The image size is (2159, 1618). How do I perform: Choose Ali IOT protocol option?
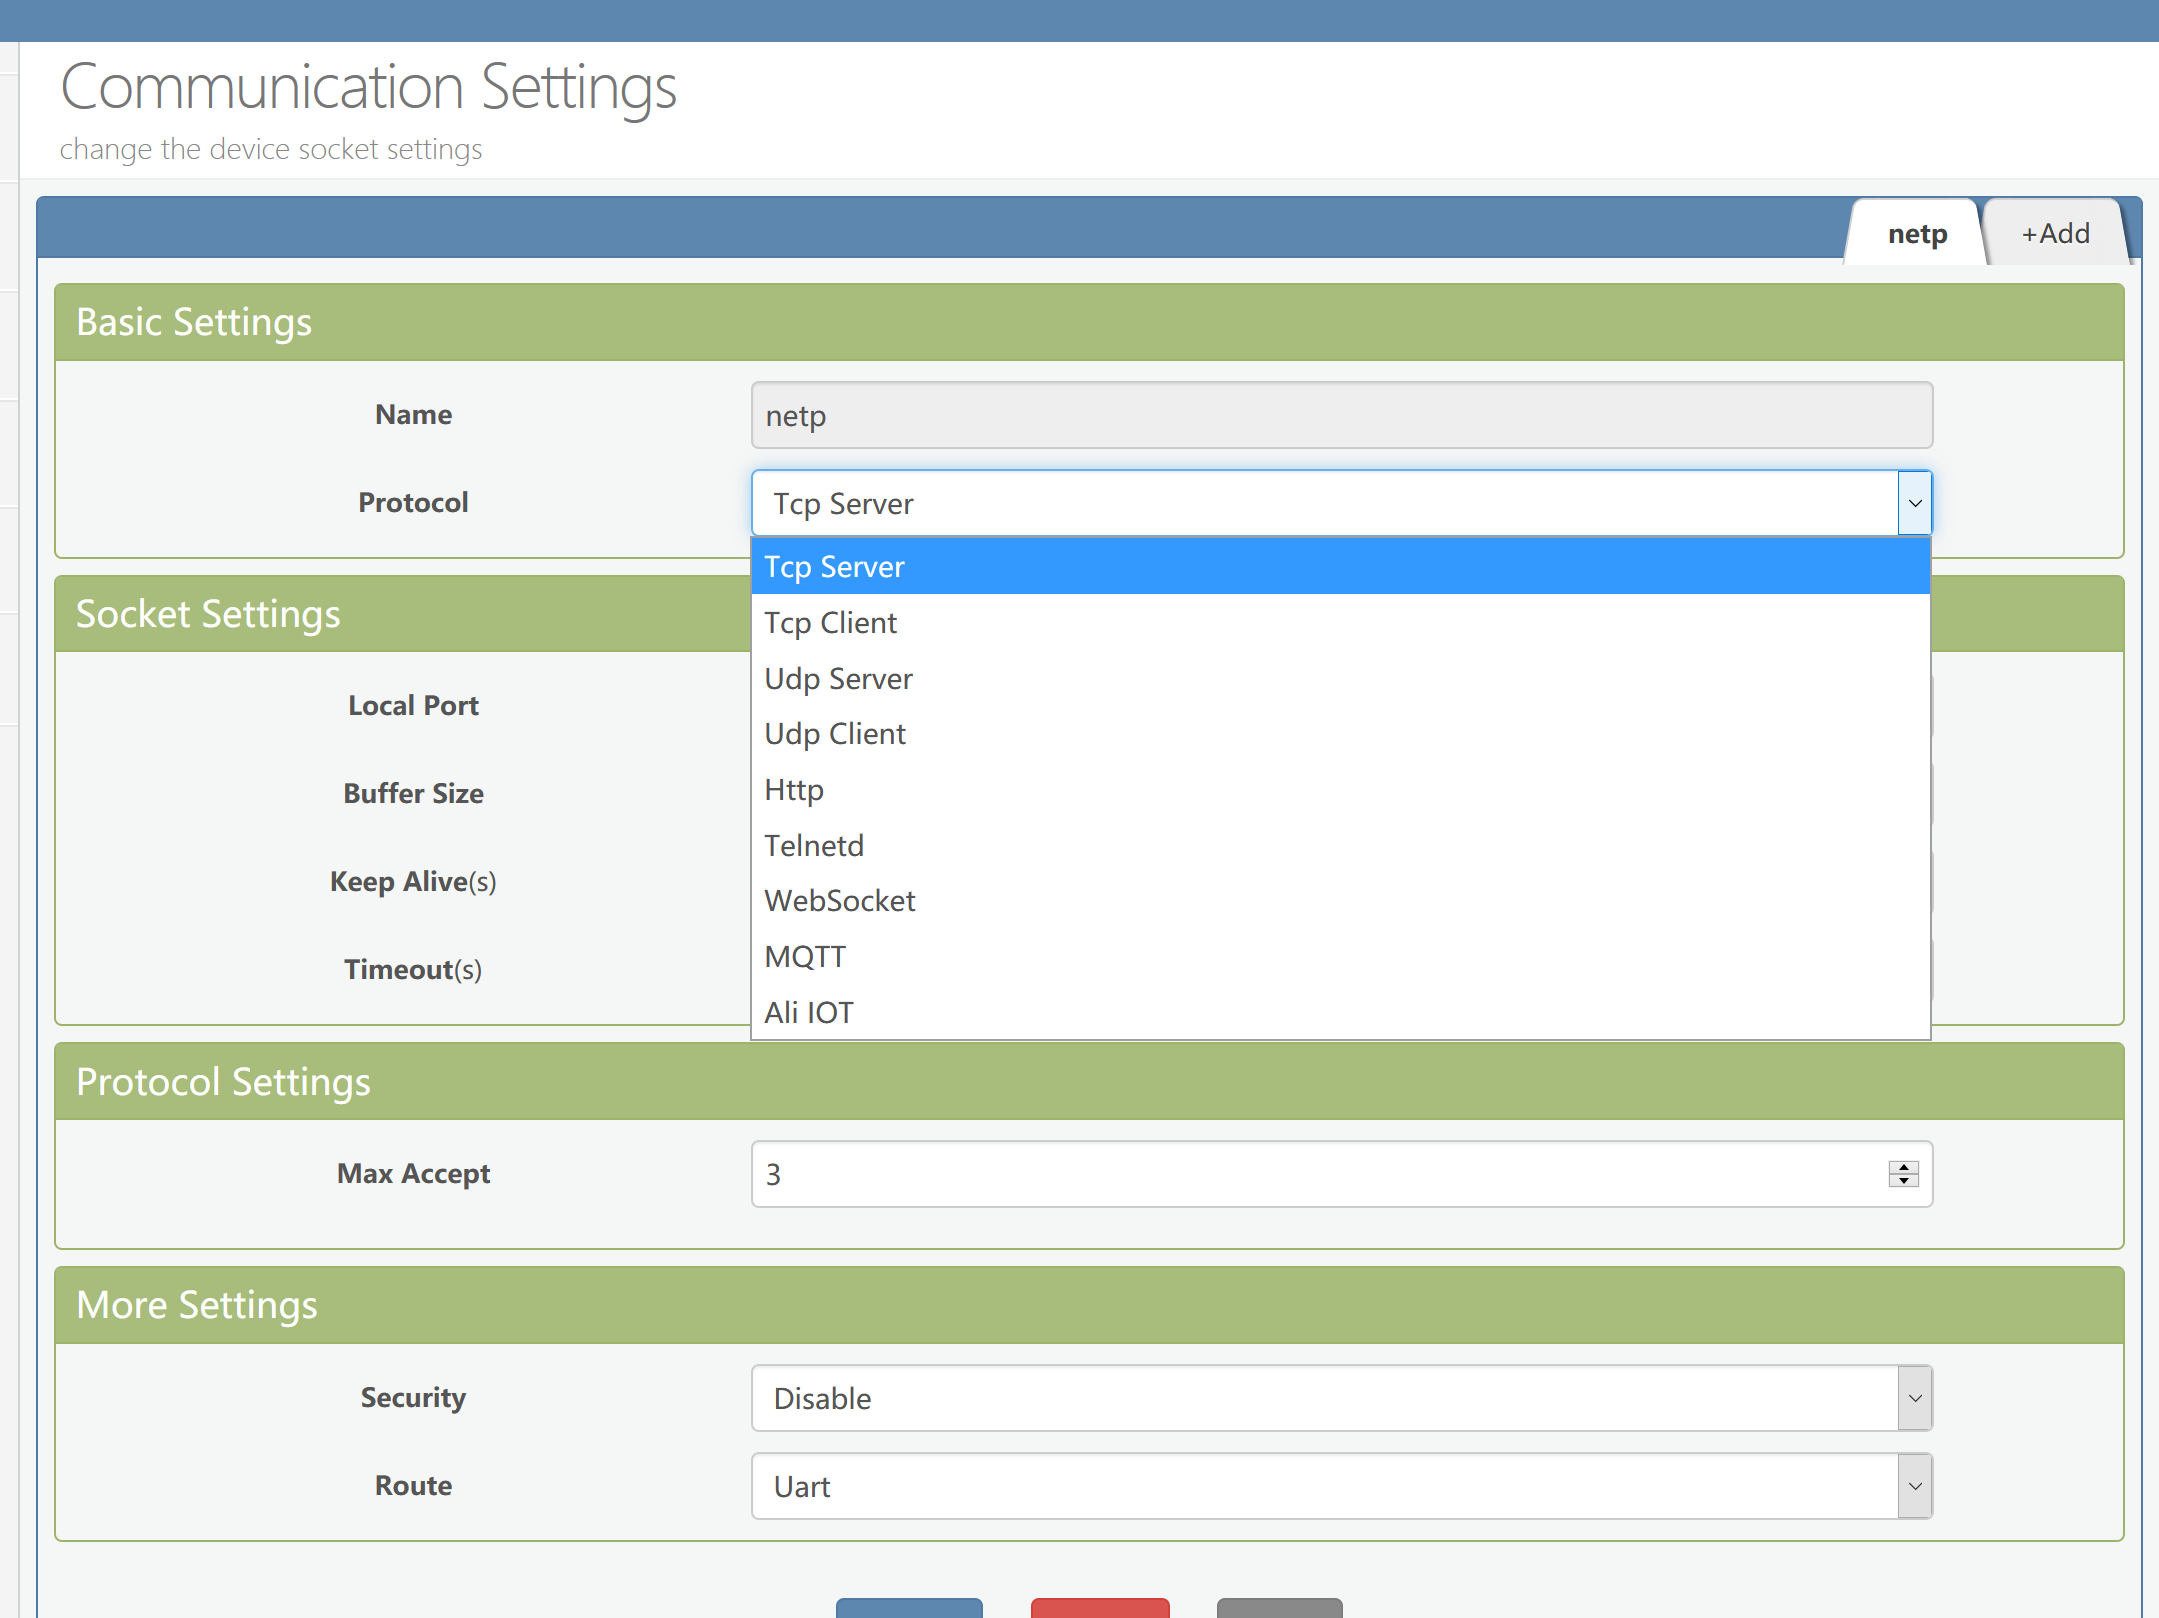tap(808, 1013)
